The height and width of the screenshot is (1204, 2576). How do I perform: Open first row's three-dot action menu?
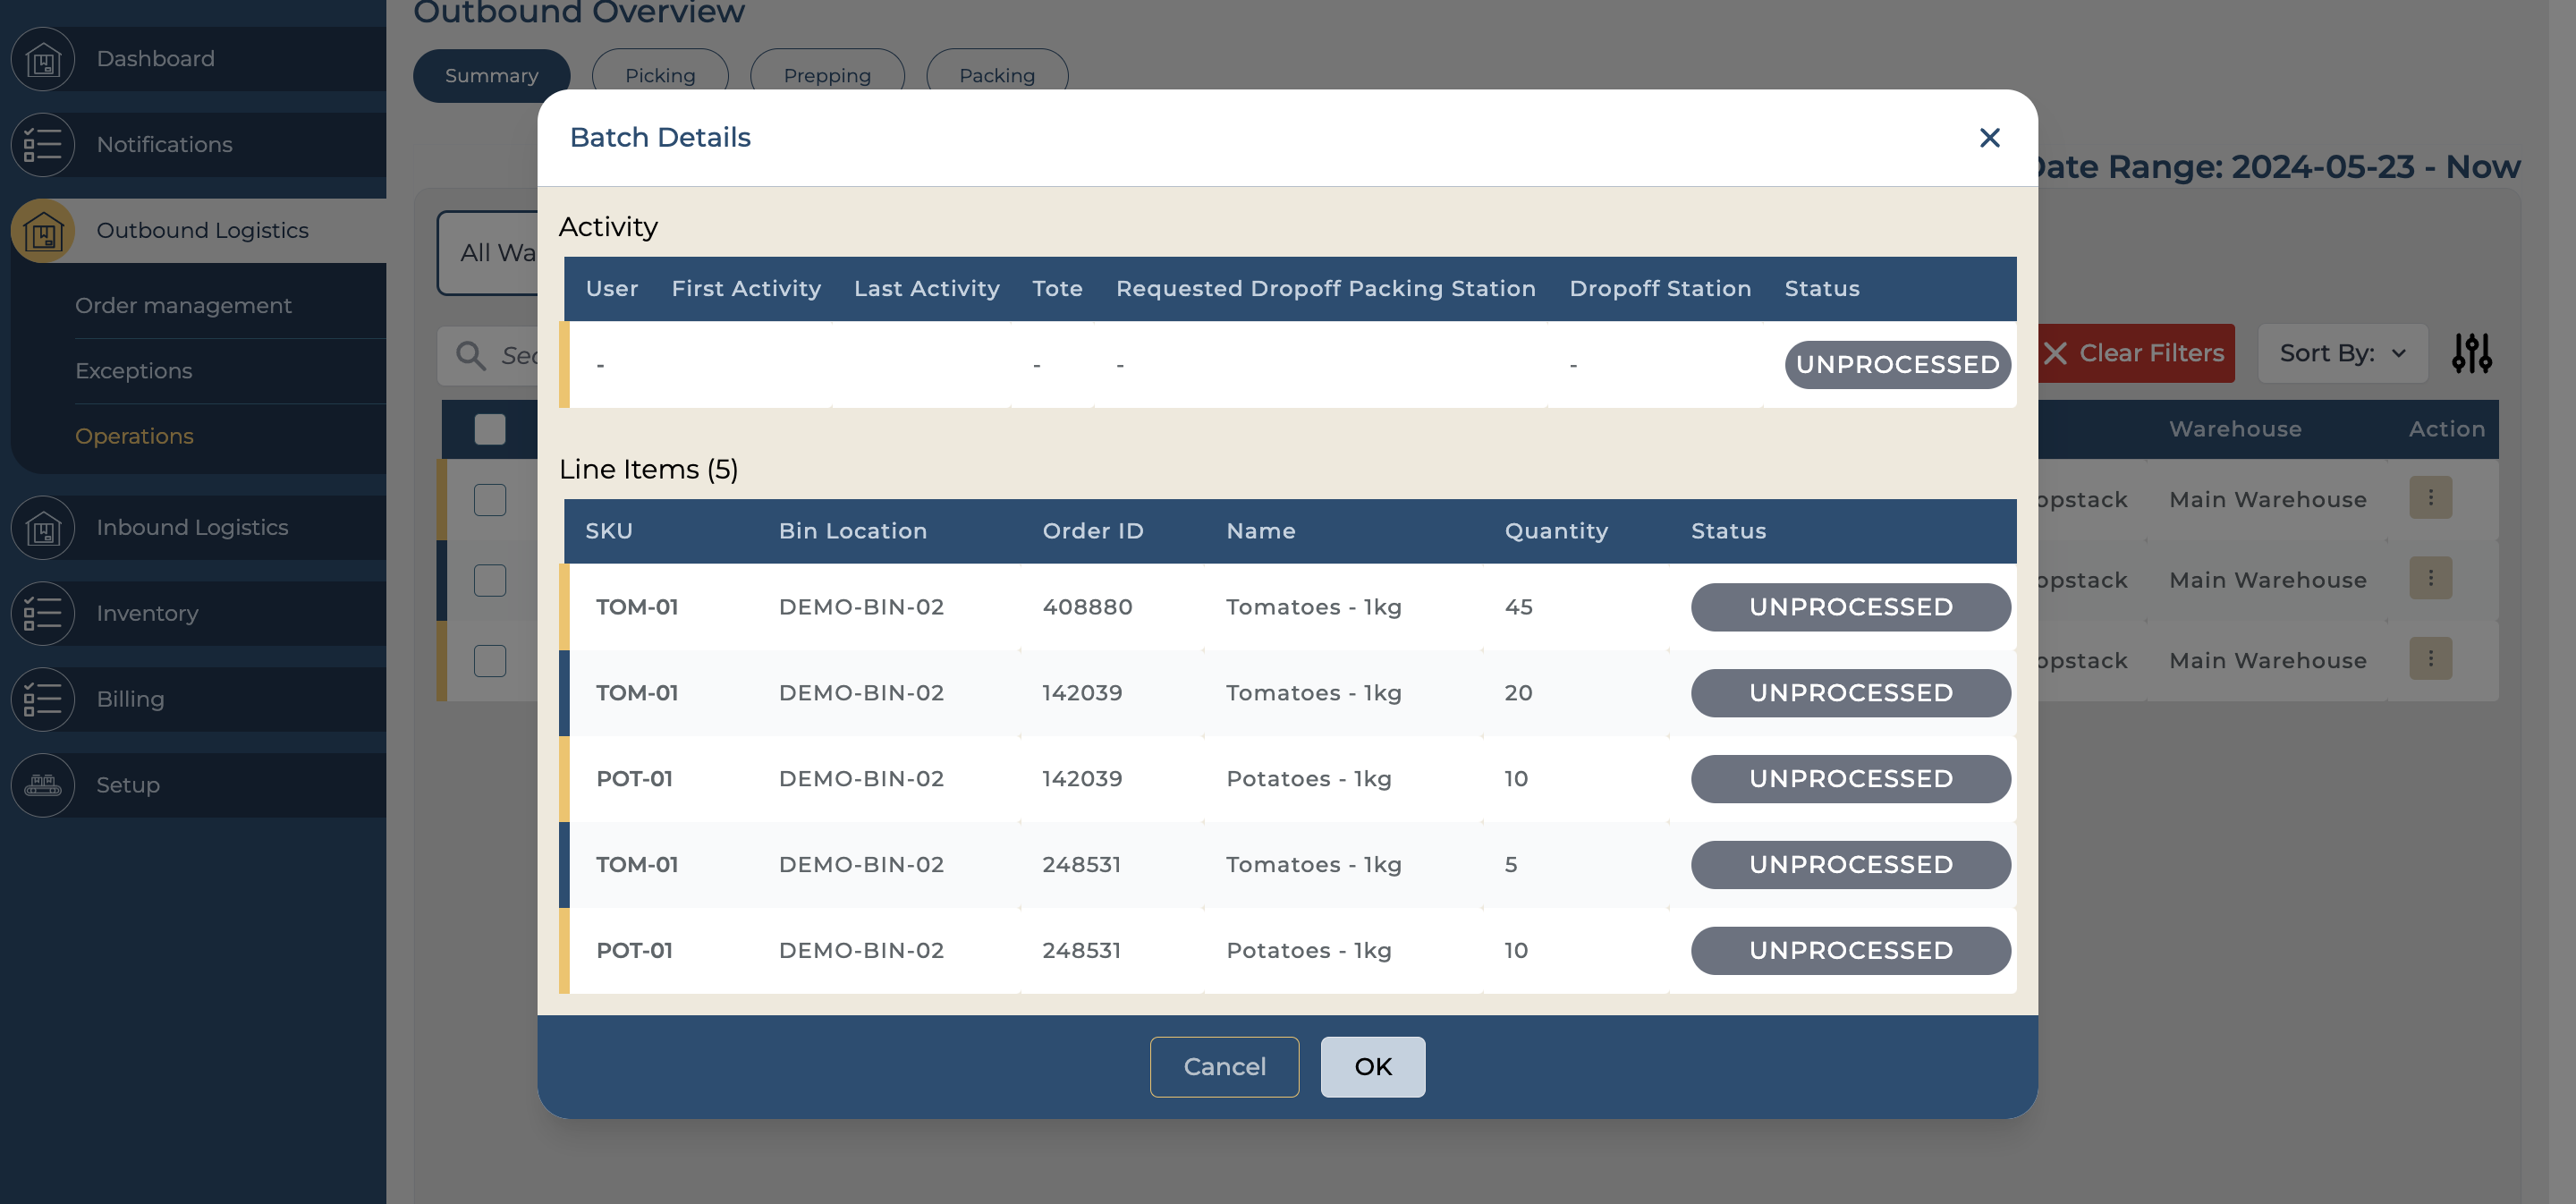pyautogui.click(x=2430, y=498)
